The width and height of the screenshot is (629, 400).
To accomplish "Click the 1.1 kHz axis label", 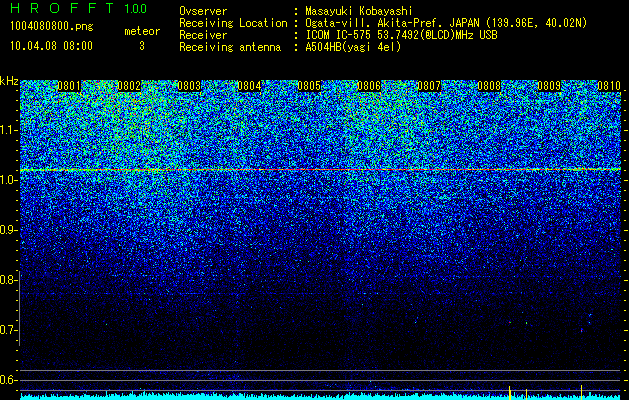I will [x=7, y=130].
